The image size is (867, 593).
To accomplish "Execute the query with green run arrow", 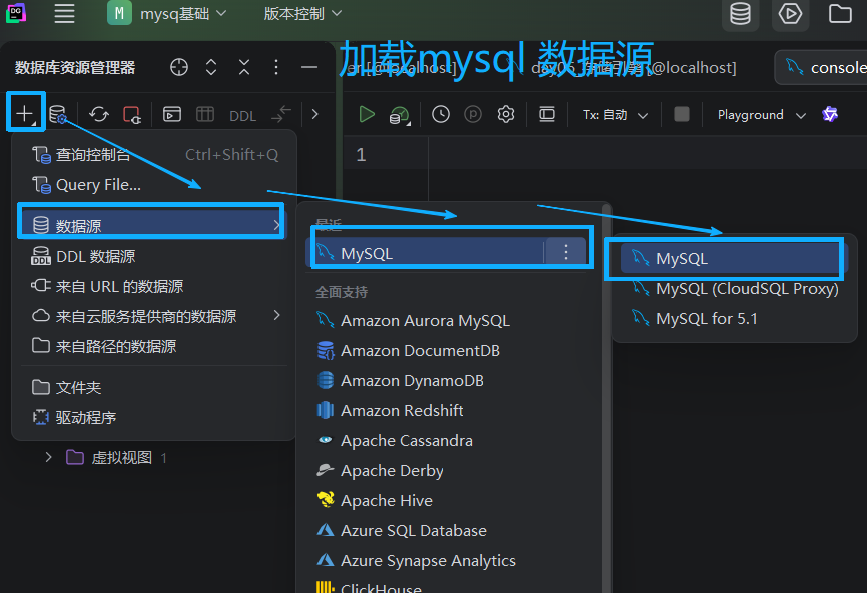I will pyautogui.click(x=367, y=114).
